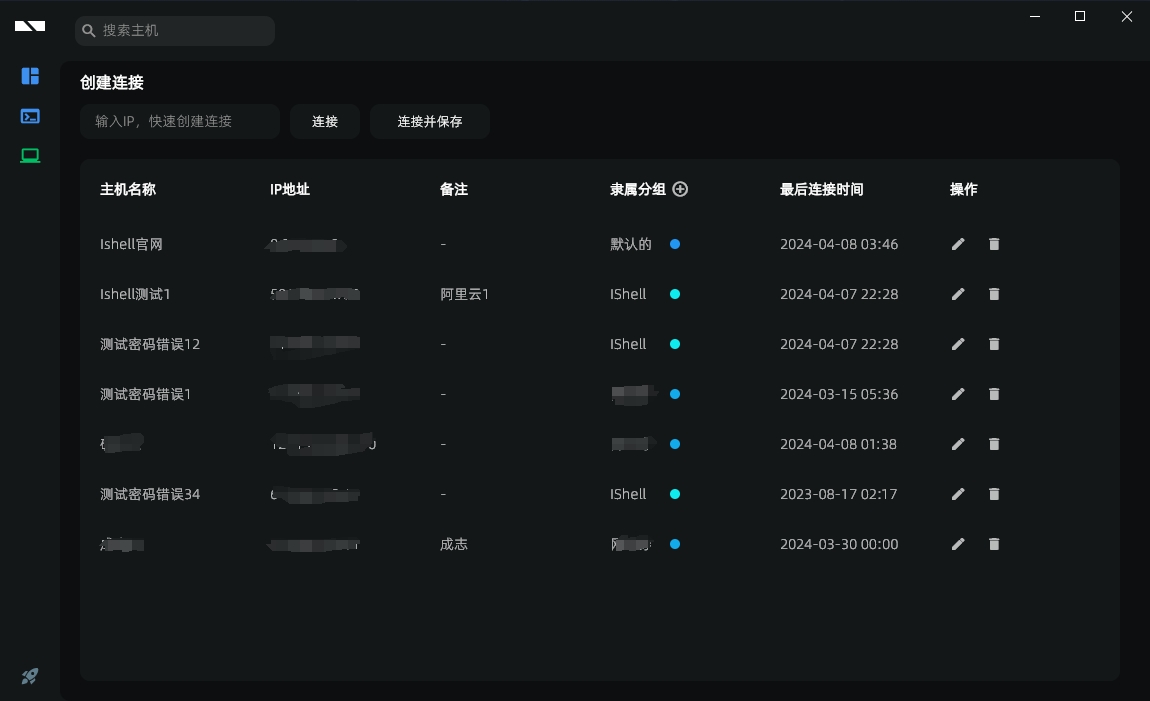Screen dimensions: 1150x701
Task: Edit the Ishell官网 host entry
Action: click(958, 244)
